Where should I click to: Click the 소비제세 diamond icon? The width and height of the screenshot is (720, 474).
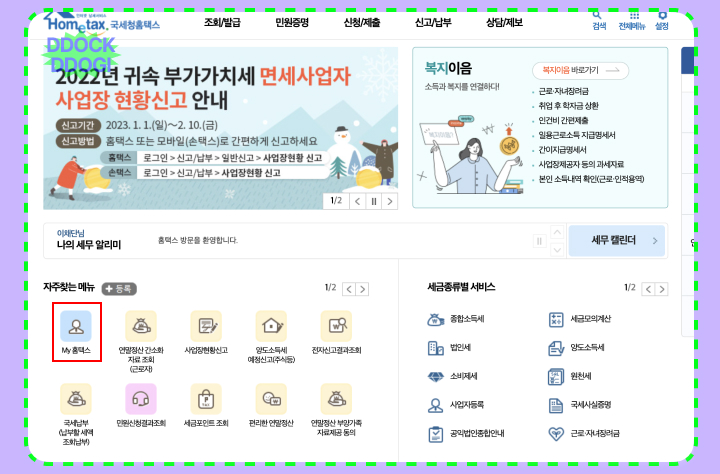(x=435, y=377)
